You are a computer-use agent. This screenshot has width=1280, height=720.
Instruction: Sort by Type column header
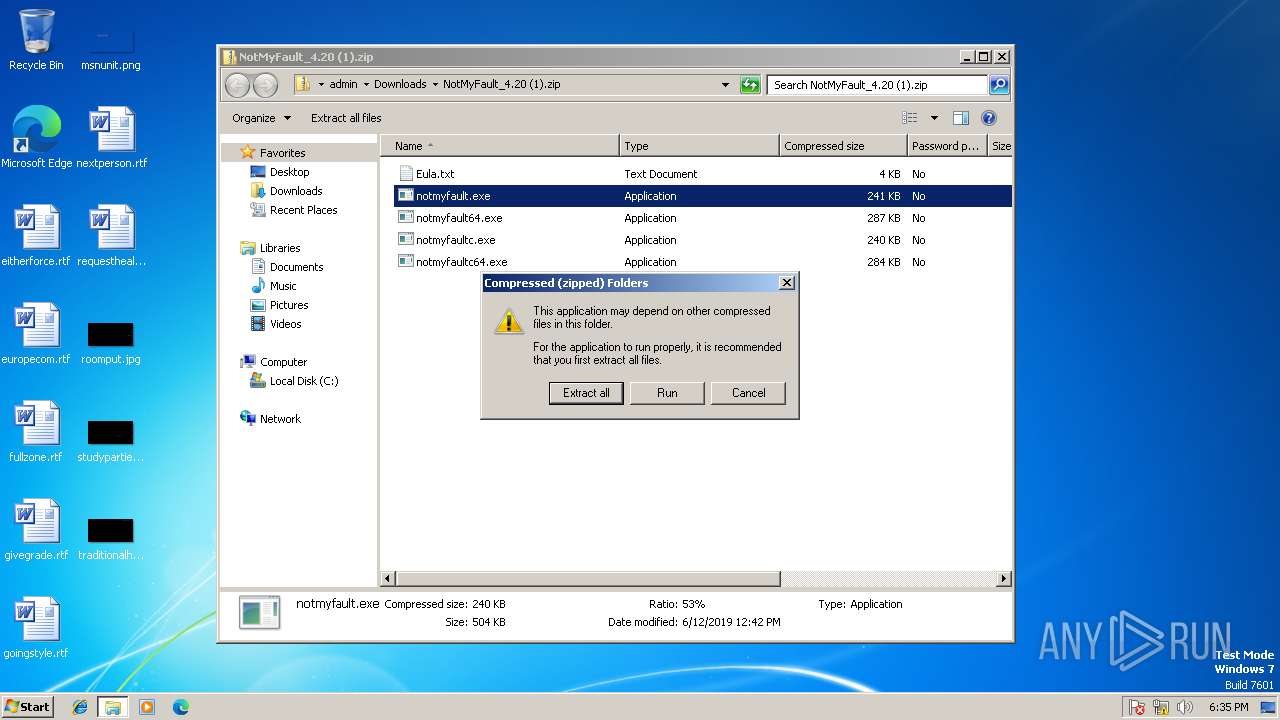(x=699, y=146)
